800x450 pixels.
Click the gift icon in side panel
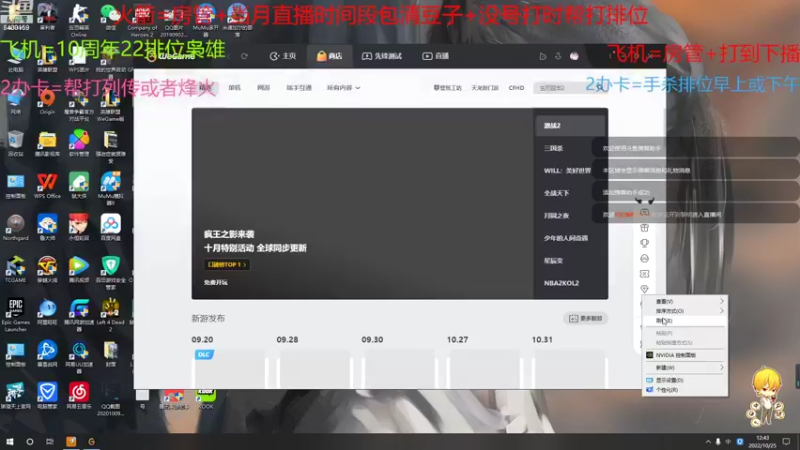coord(644,228)
